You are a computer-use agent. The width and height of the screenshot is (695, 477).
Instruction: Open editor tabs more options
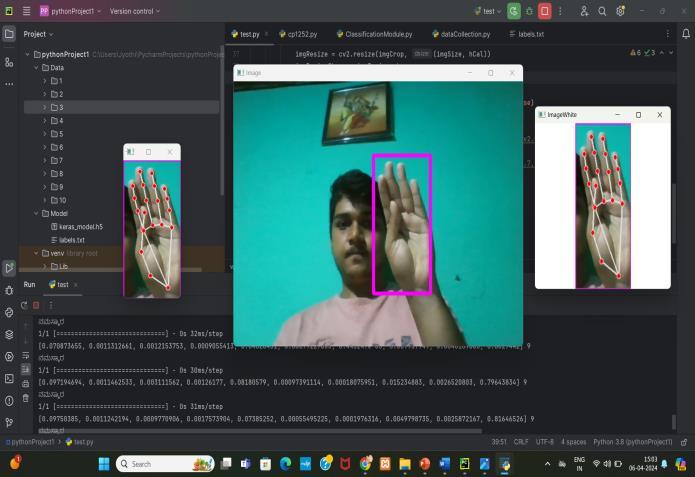click(668, 34)
